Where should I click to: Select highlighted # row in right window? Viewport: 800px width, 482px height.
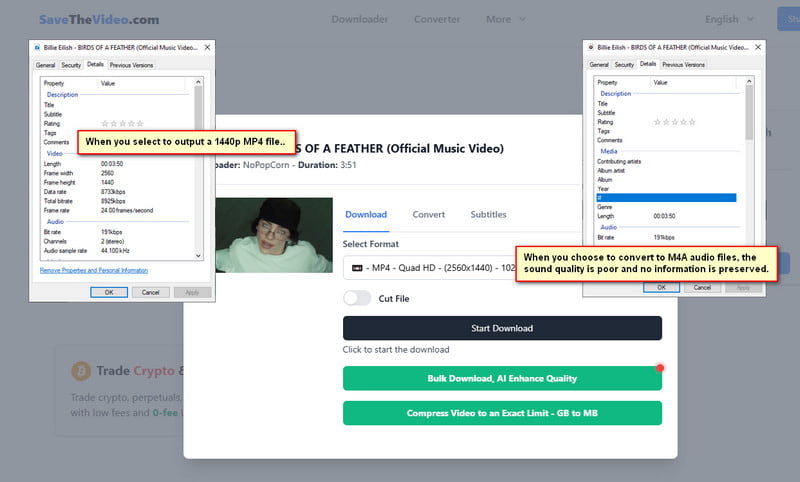click(666, 198)
